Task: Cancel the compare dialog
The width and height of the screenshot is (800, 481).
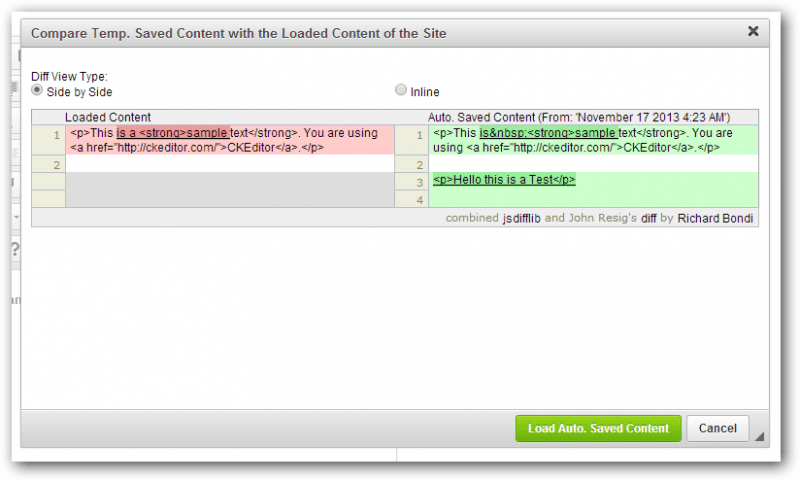Action: [717, 428]
